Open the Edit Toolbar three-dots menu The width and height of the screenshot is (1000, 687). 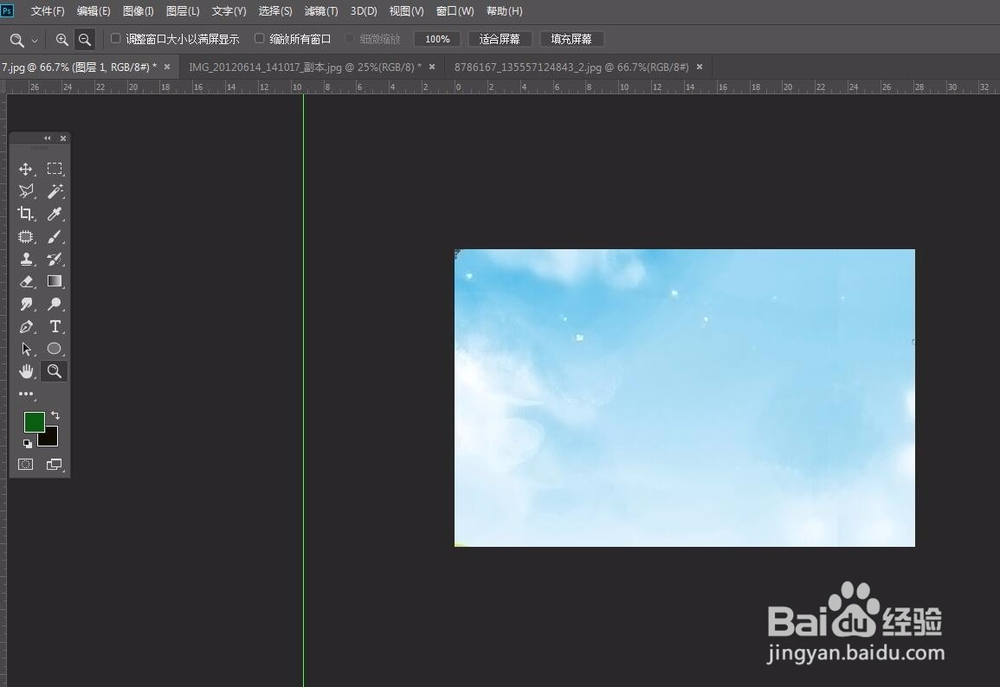pos(26,394)
